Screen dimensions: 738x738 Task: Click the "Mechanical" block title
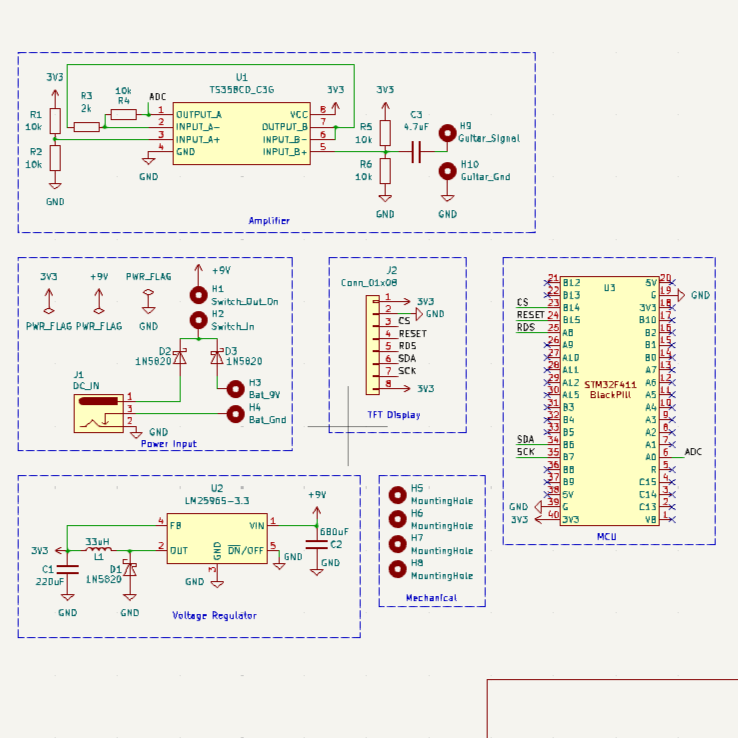pos(431,598)
